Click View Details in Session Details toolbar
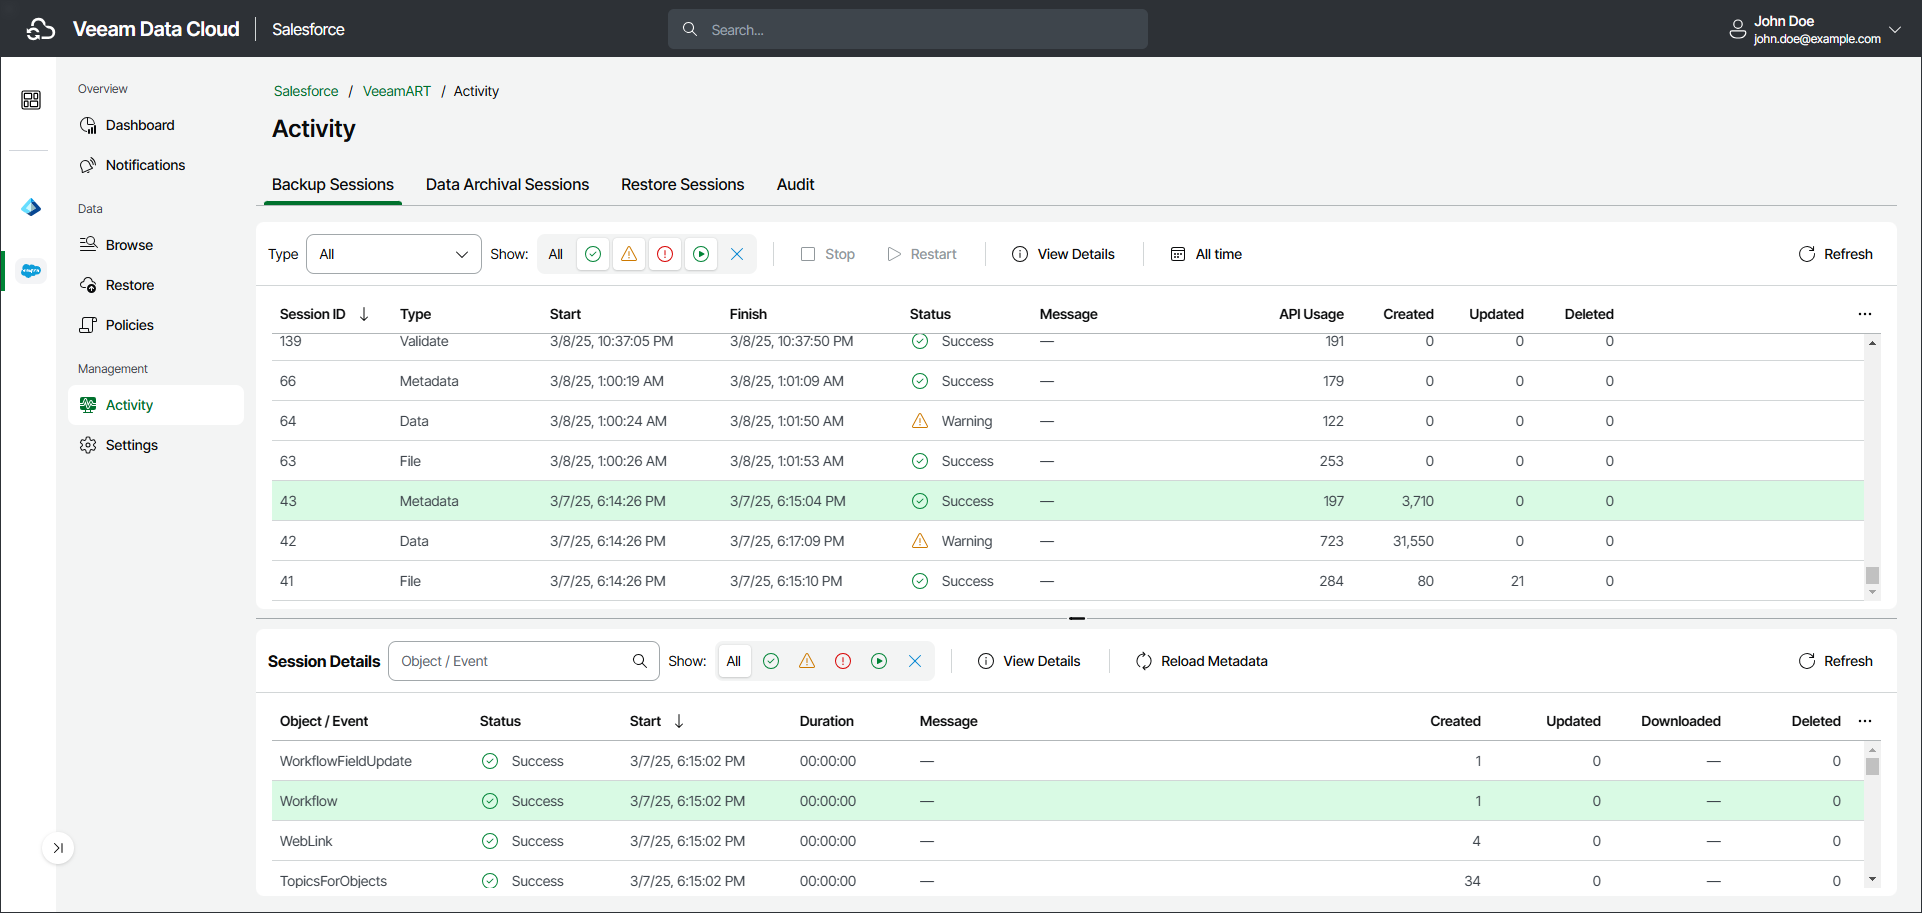The width and height of the screenshot is (1922, 913). pyautogui.click(x=1029, y=661)
